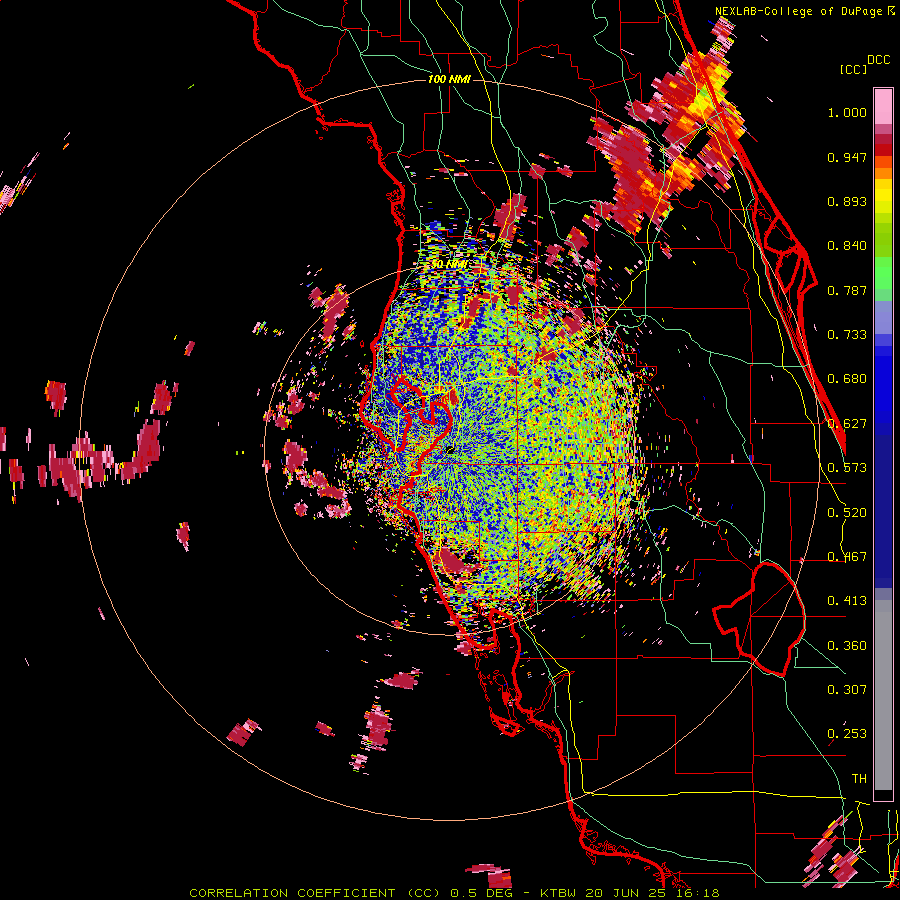This screenshot has height=900, width=900.
Task: Click the 0.253 color scale value
Action: pyautogui.click(x=847, y=734)
